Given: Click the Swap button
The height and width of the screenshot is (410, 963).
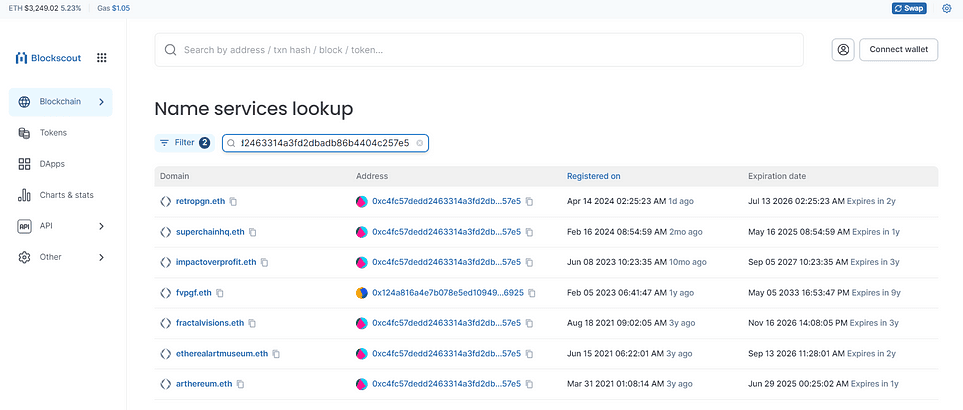Looking at the screenshot, I should 909,9.
